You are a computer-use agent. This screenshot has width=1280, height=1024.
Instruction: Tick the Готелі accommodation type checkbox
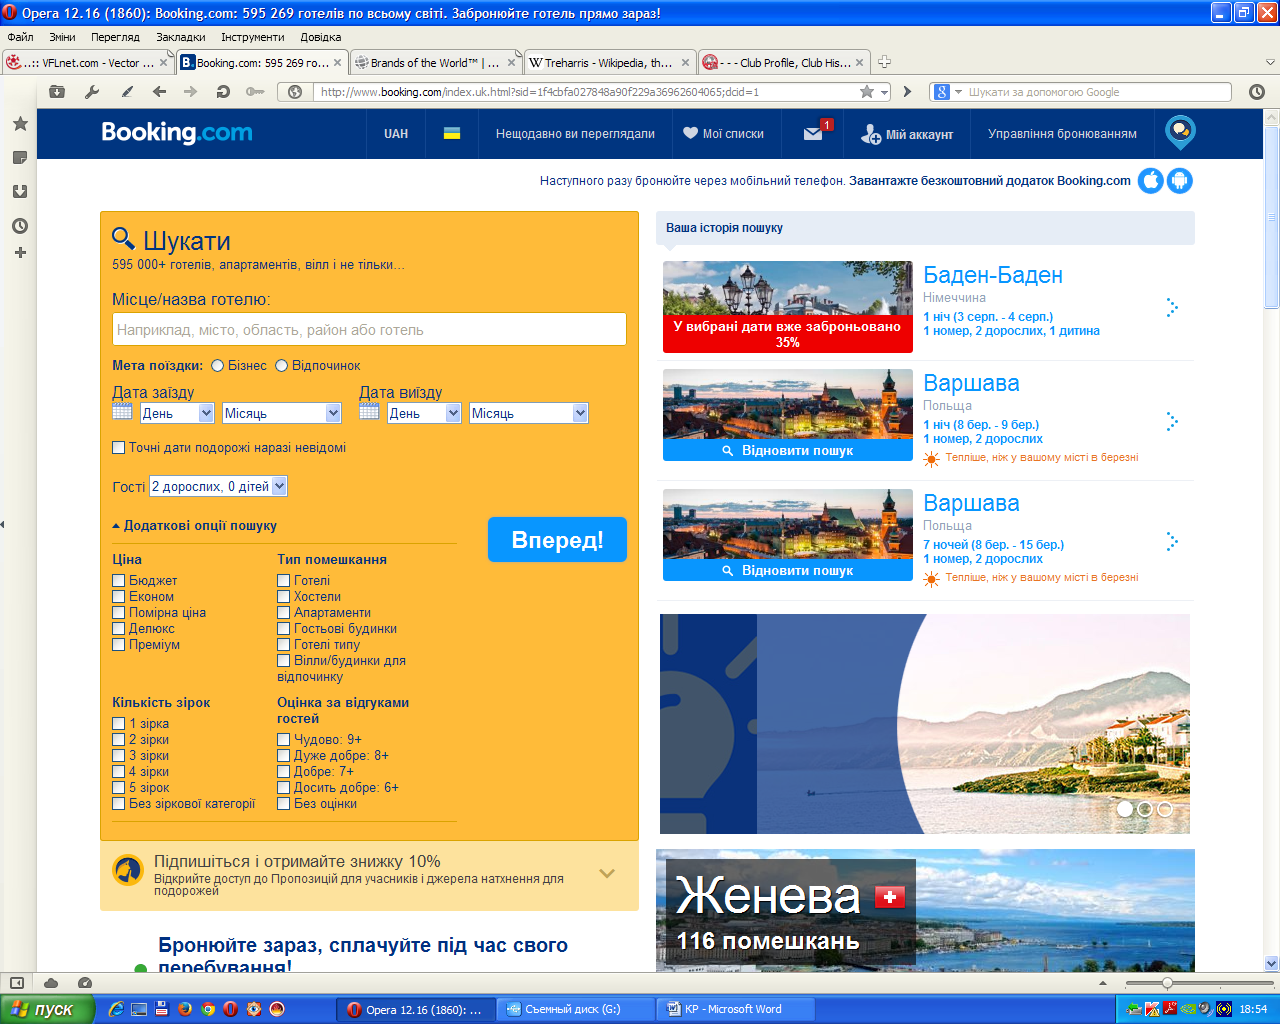(x=283, y=580)
